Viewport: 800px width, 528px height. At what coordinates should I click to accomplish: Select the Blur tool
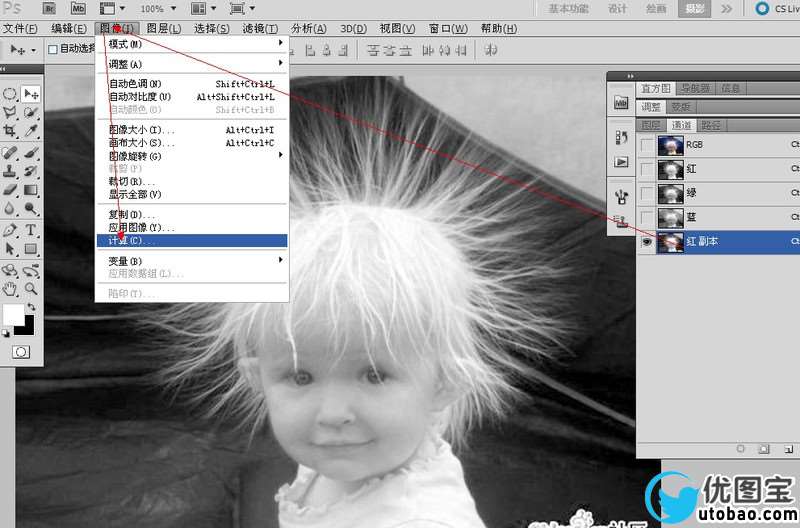coord(10,208)
